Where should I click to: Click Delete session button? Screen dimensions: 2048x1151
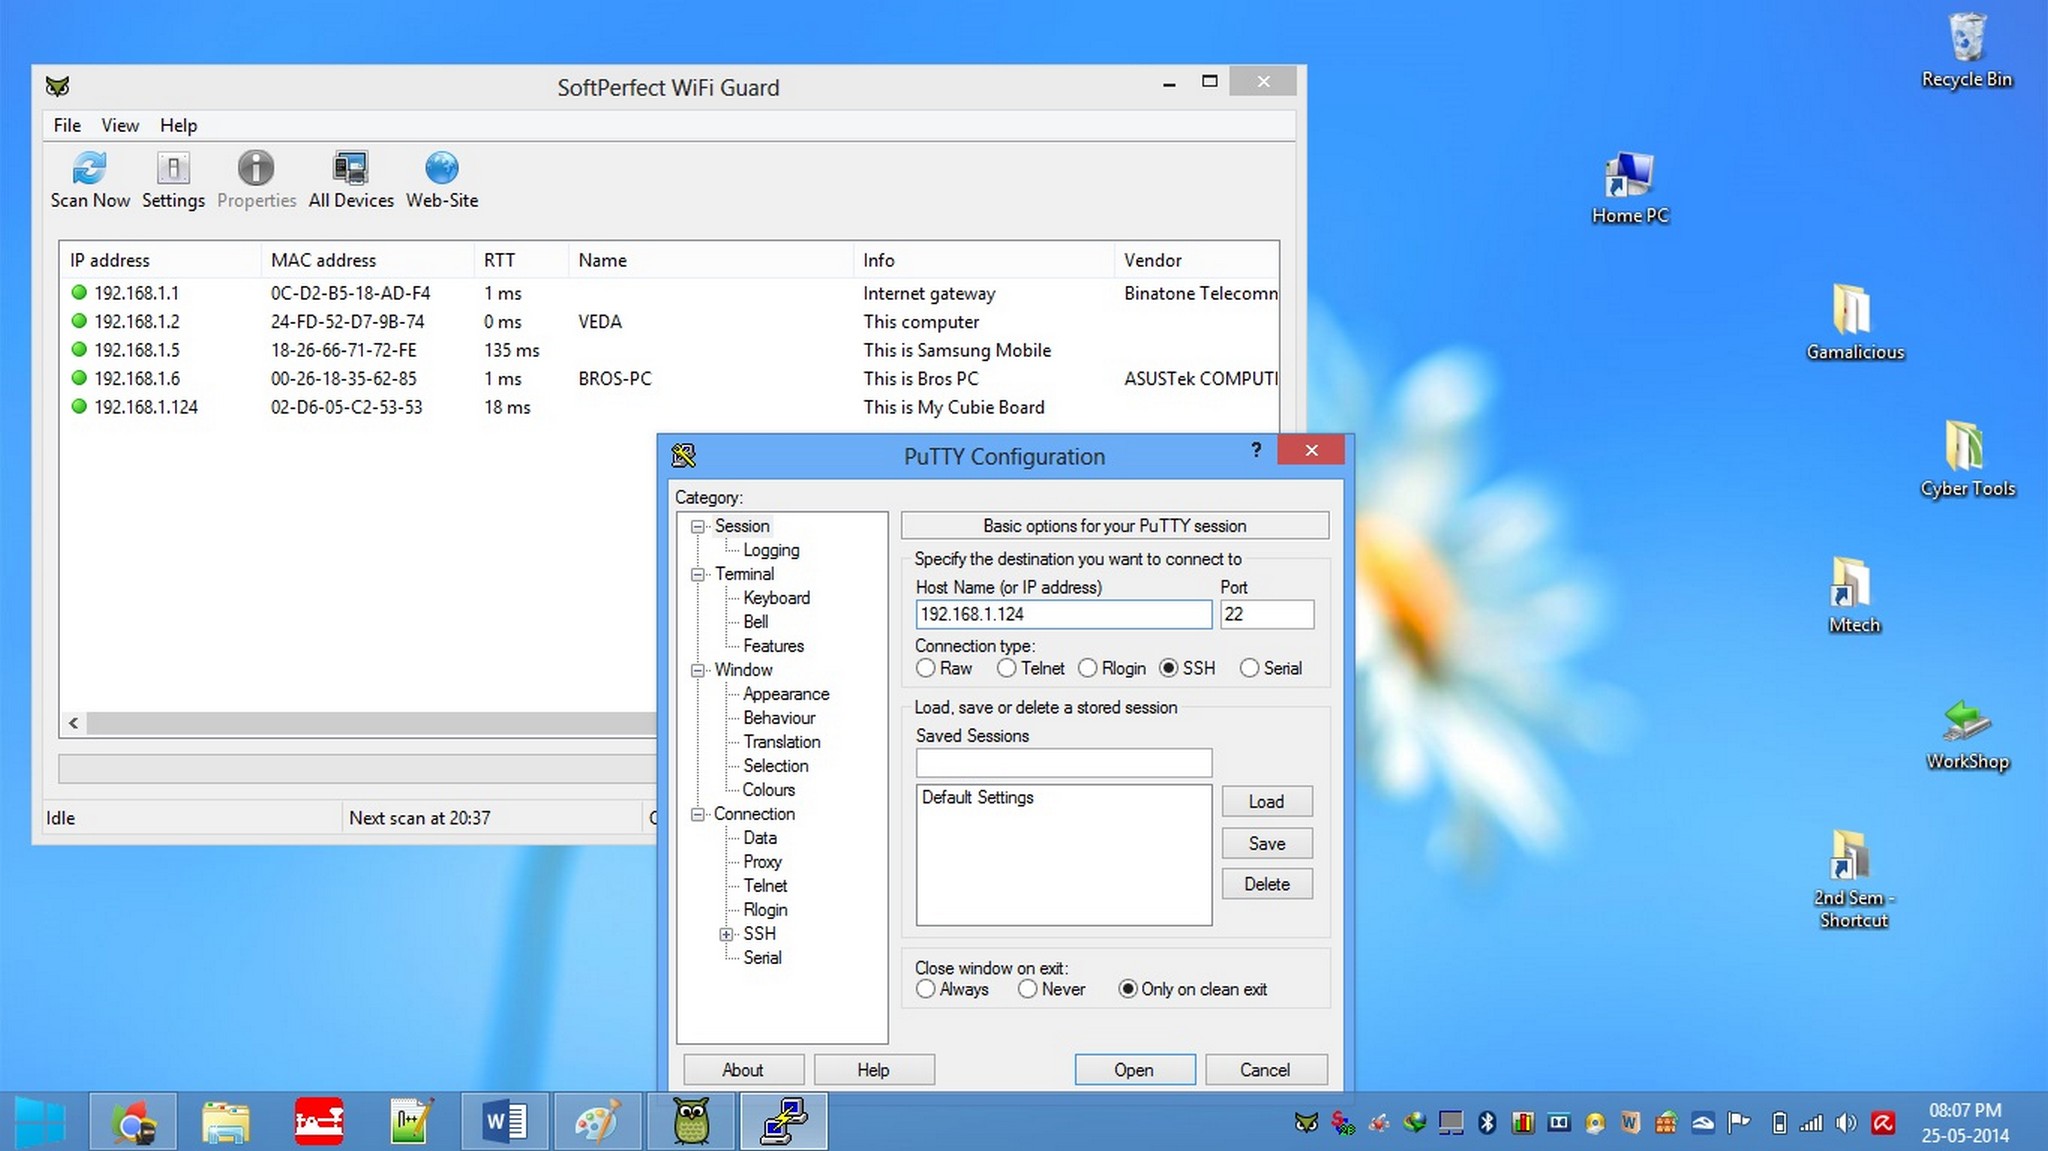click(x=1267, y=884)
